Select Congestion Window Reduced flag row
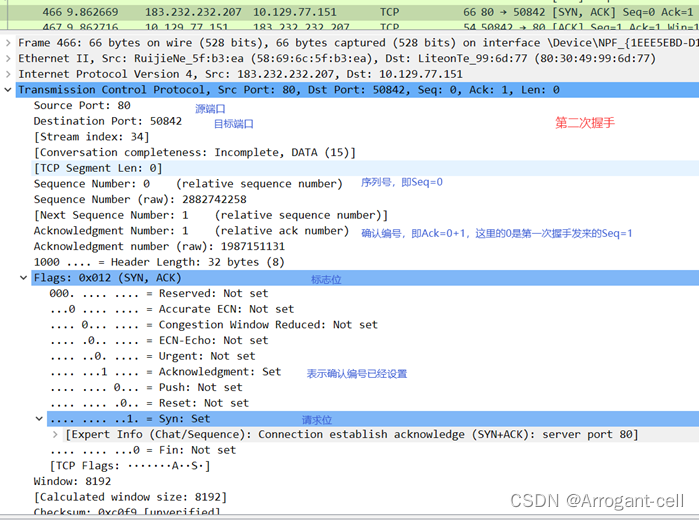The image size is (699, 520). coord(214,325)
